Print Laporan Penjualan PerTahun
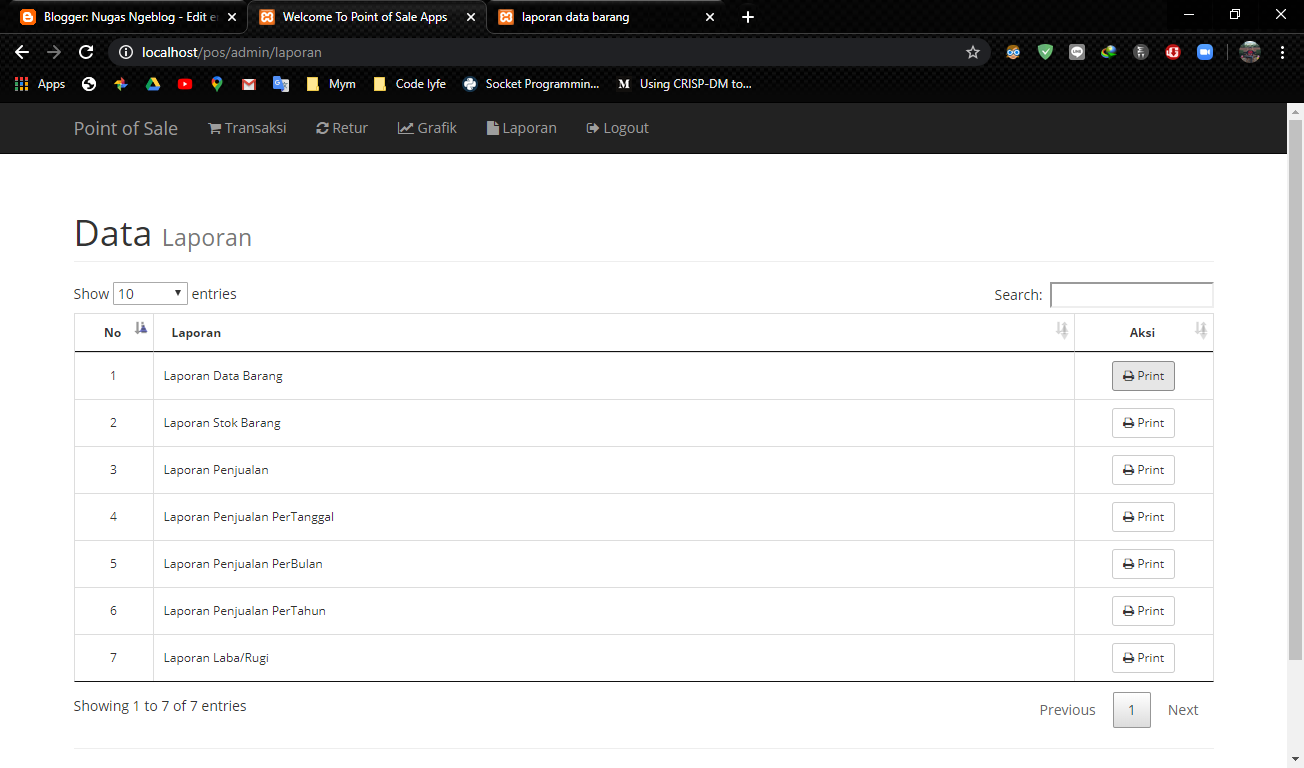This screenshot has width=1304, height=768. (x=1143, y=611)
